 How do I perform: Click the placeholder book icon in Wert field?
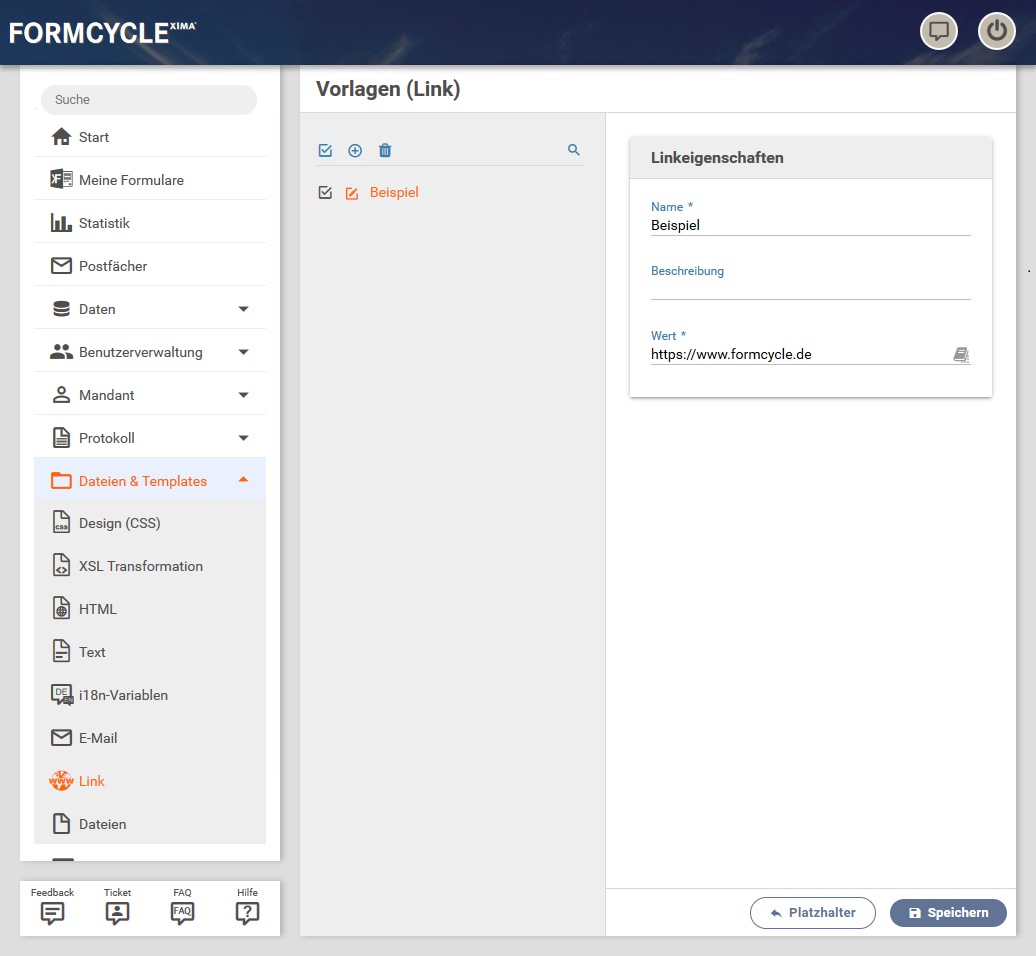961,355
